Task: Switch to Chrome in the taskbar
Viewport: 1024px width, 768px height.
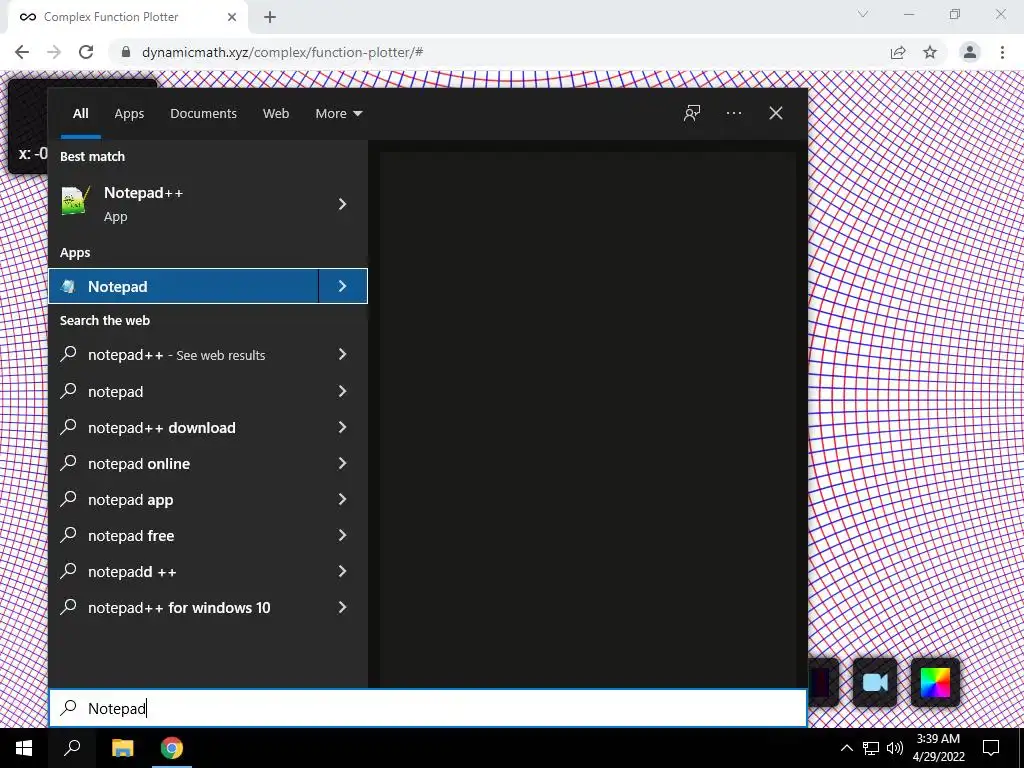Action: click(172, 748)
